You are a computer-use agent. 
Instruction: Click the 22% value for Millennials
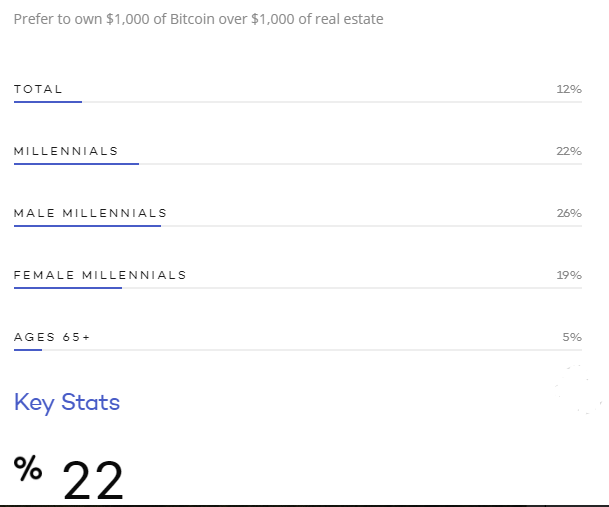coord(568,151)
